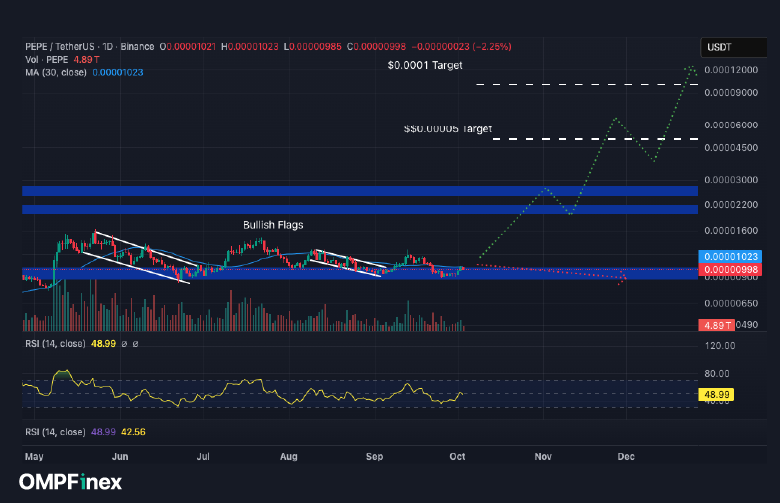Select the "$0.0001 Target" text annotation
The height and width of the screenshot is (503, 780).
point(426,65)
